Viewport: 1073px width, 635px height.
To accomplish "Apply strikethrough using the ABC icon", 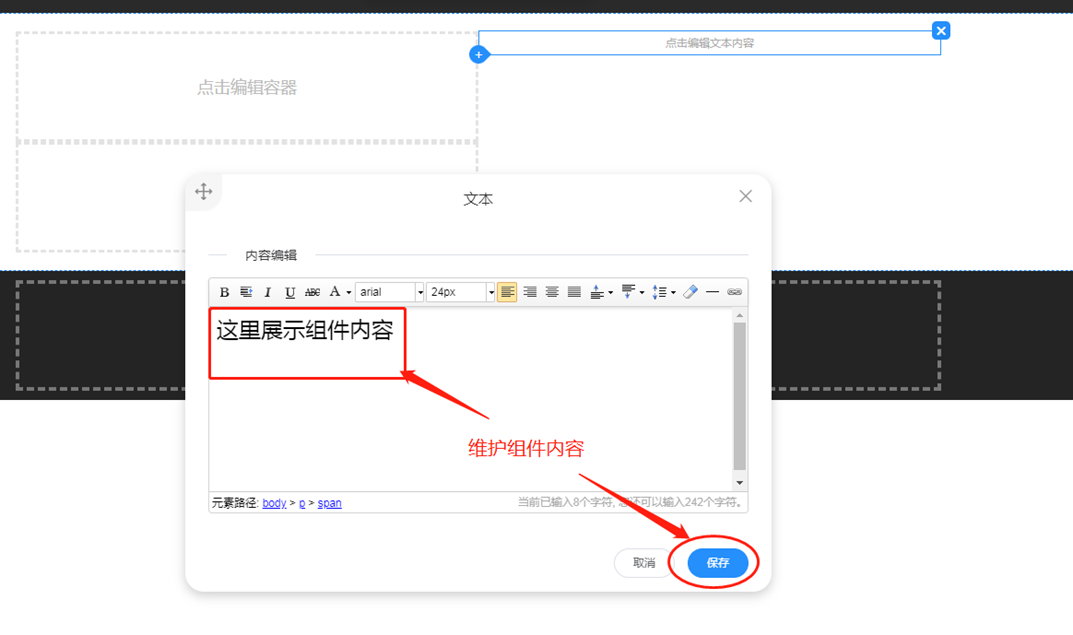I will [312, 292].
